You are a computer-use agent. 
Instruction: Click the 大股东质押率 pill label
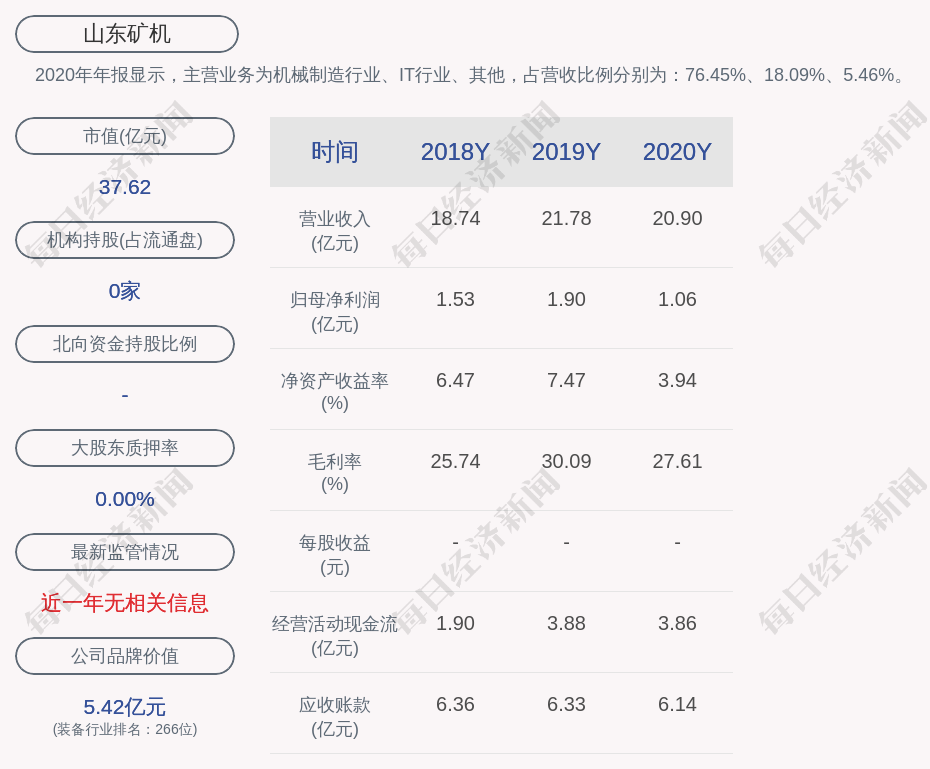pyautogui.click(x=125, y=448)
